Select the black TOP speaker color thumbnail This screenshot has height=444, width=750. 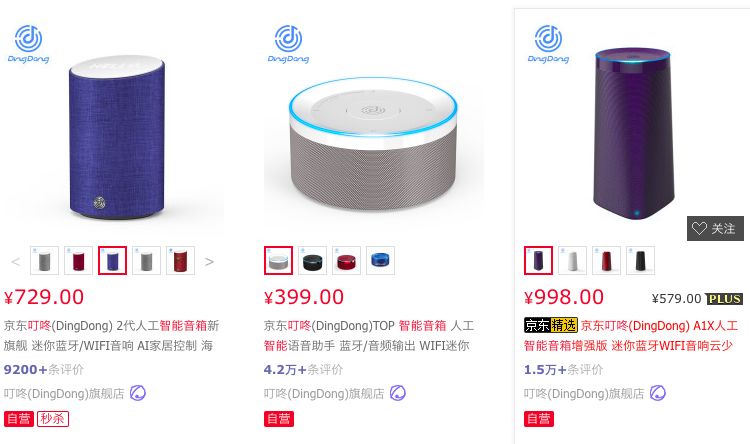tap(312, 261)
